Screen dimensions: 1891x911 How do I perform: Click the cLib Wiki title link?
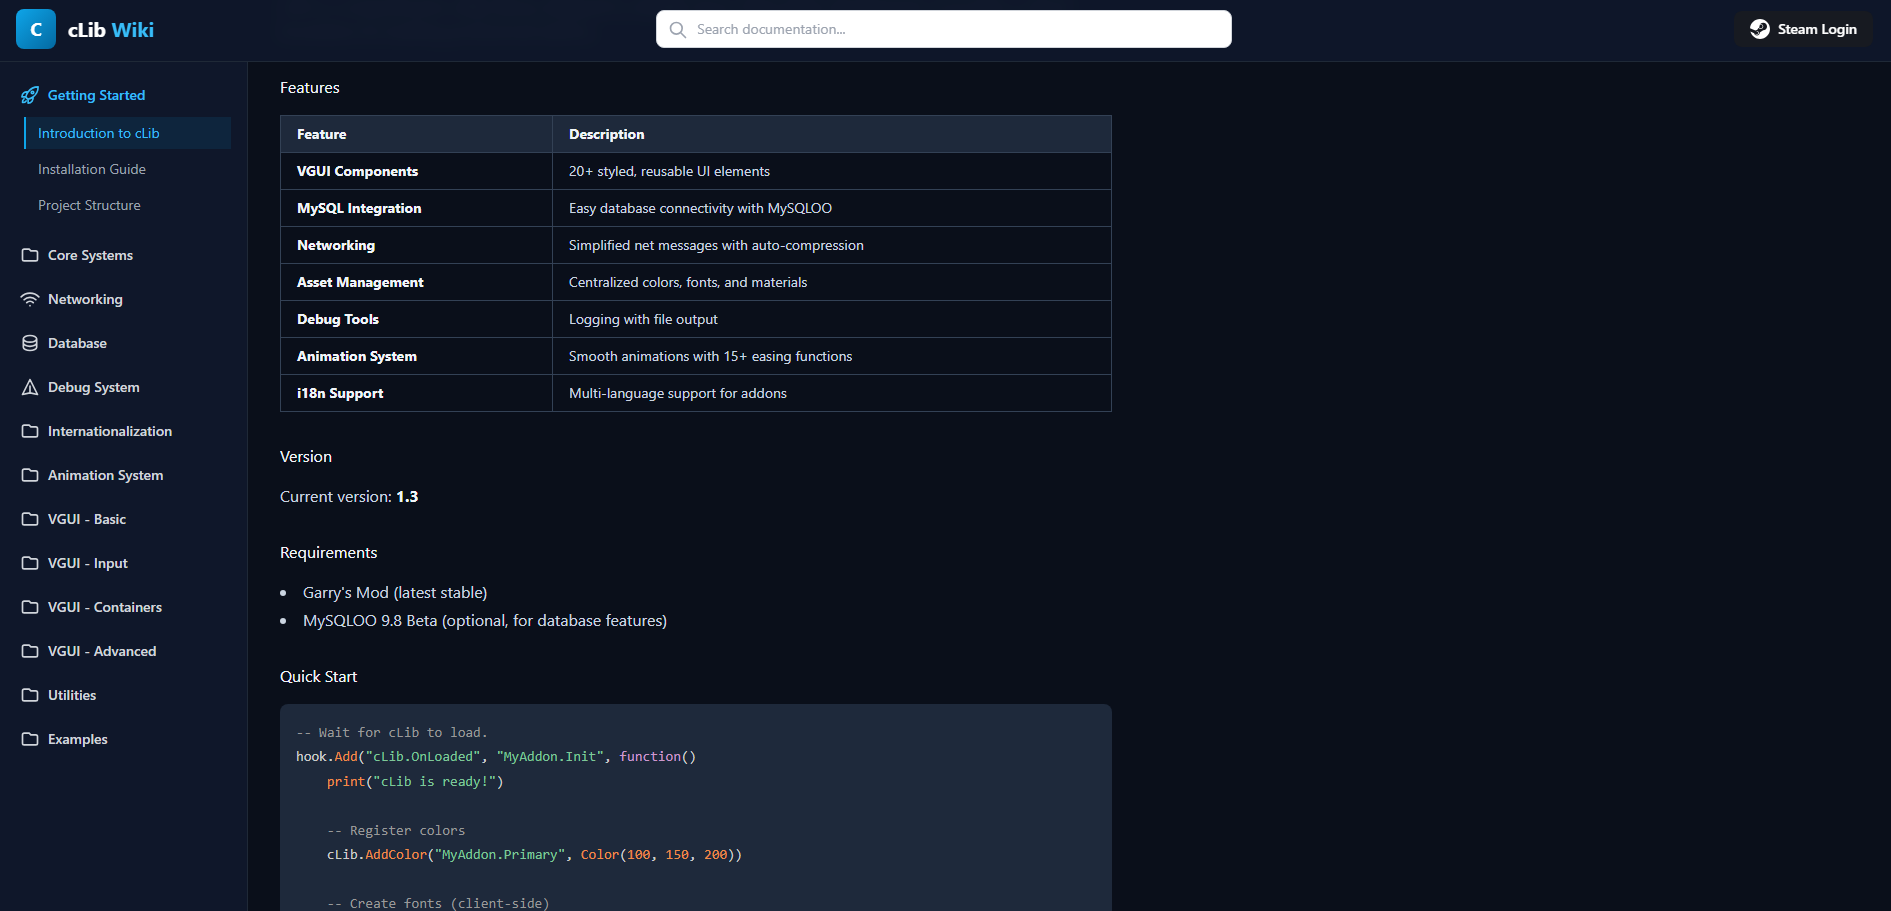pos(111,30)
